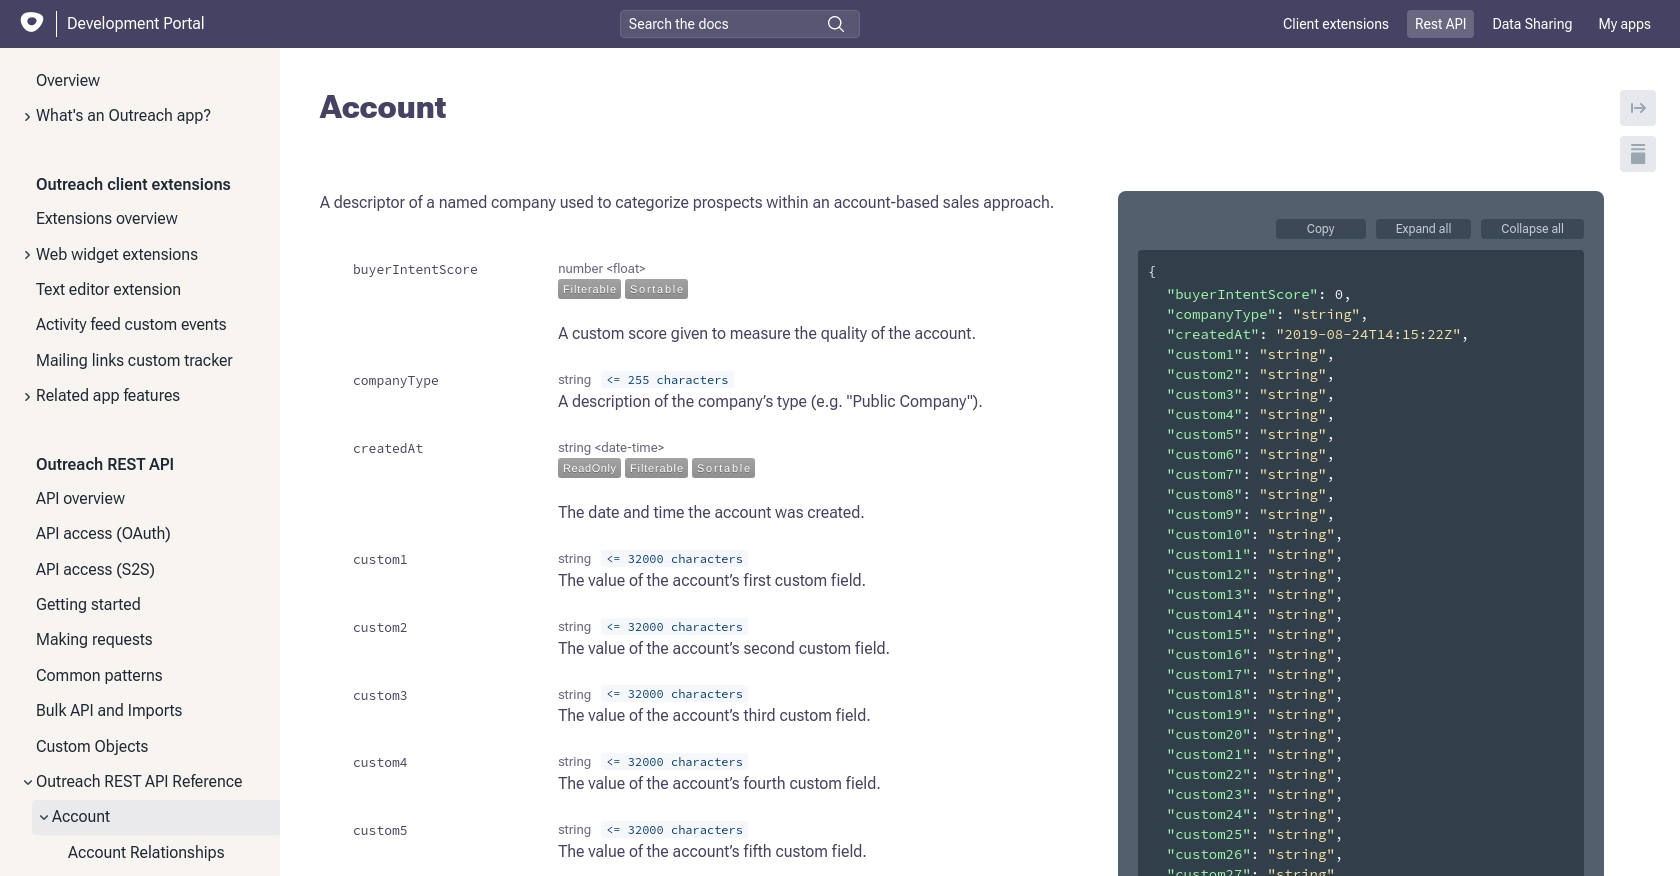
Task: Open Account Relationships sub-item
Action: 146,852
